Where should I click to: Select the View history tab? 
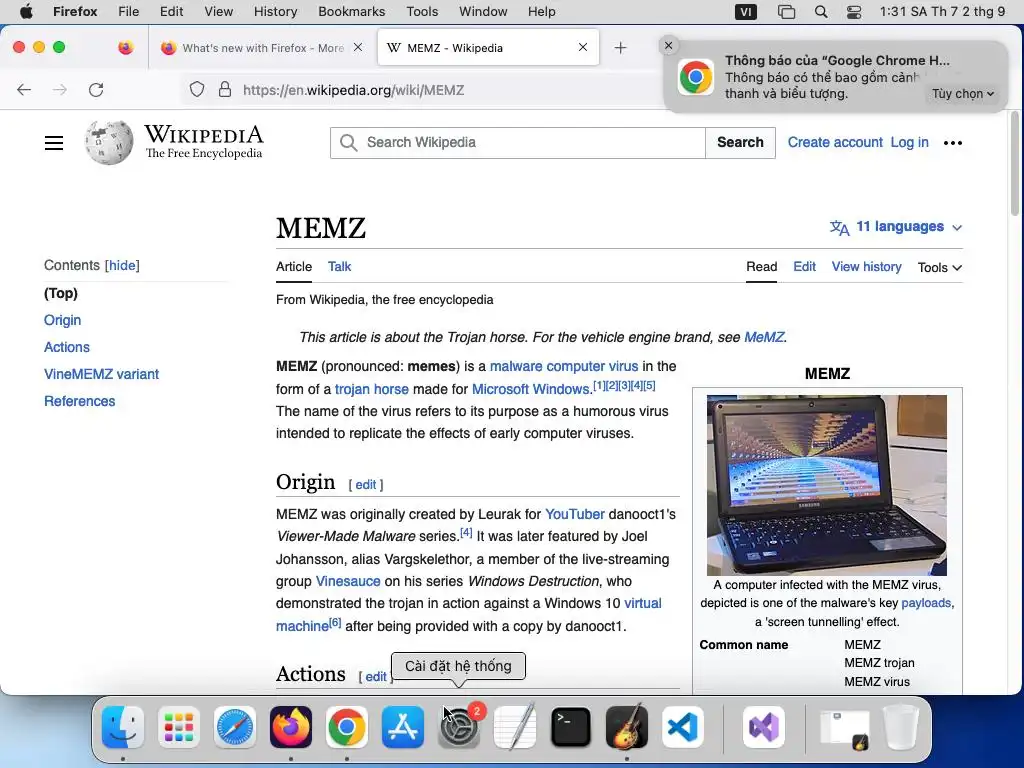point(867,266)
